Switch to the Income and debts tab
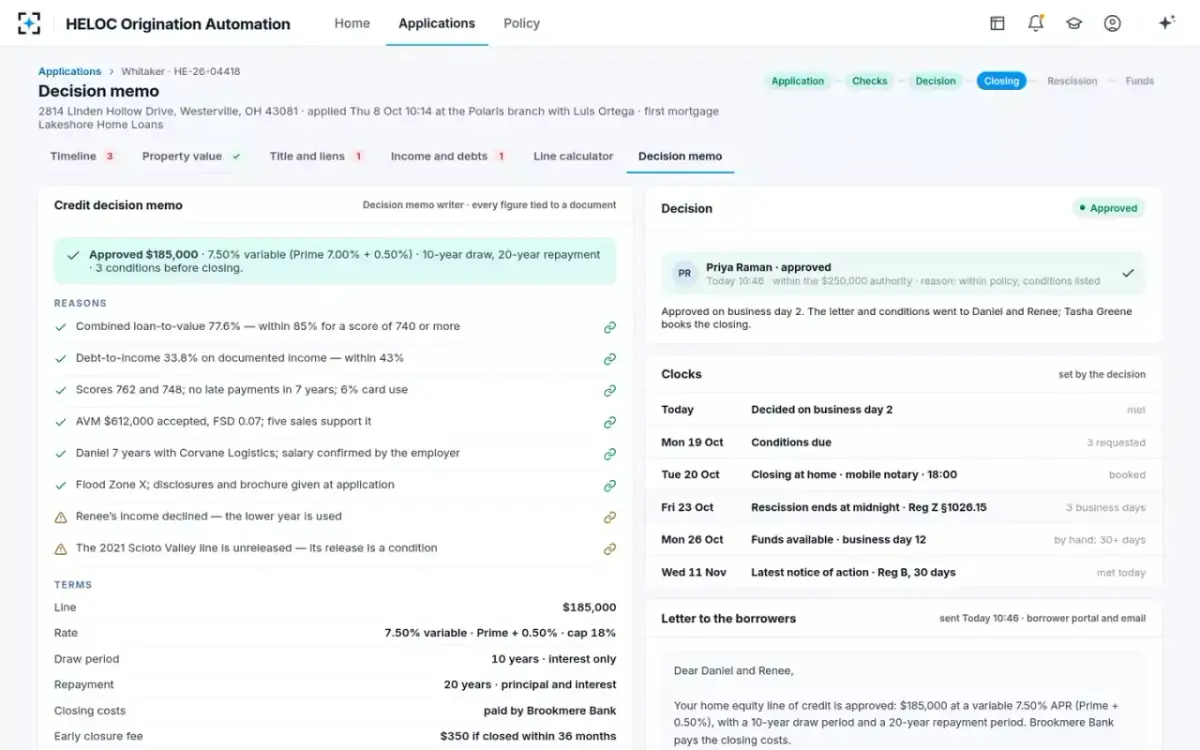 (448, 156)
